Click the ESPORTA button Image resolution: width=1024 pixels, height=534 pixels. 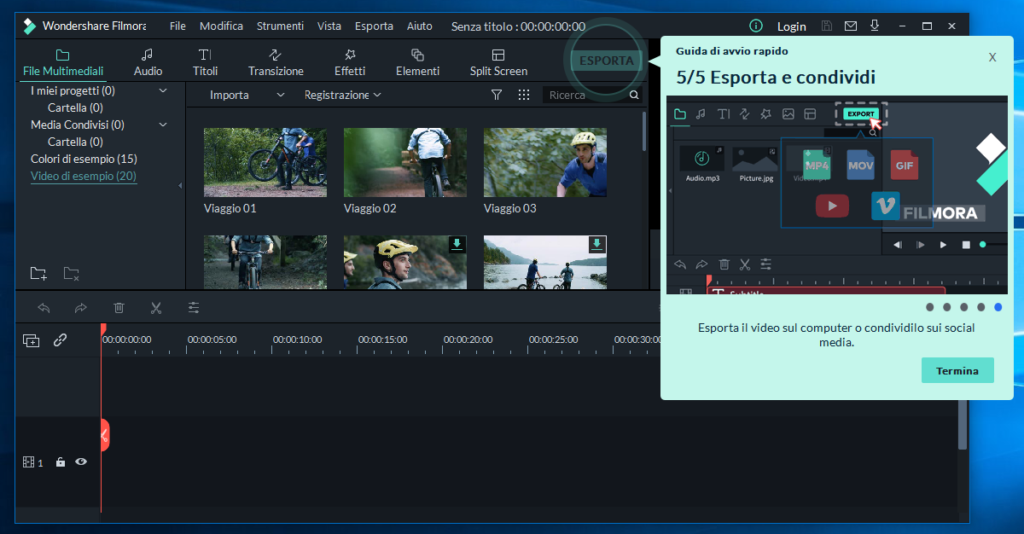(607, 60)
